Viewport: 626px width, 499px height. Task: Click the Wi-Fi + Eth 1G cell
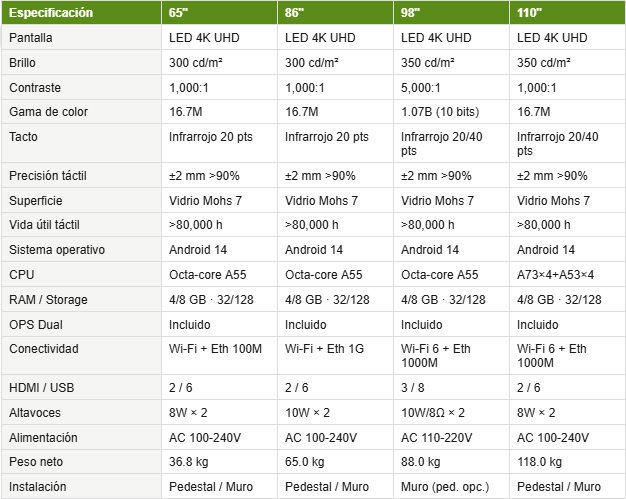click(335, 356)
